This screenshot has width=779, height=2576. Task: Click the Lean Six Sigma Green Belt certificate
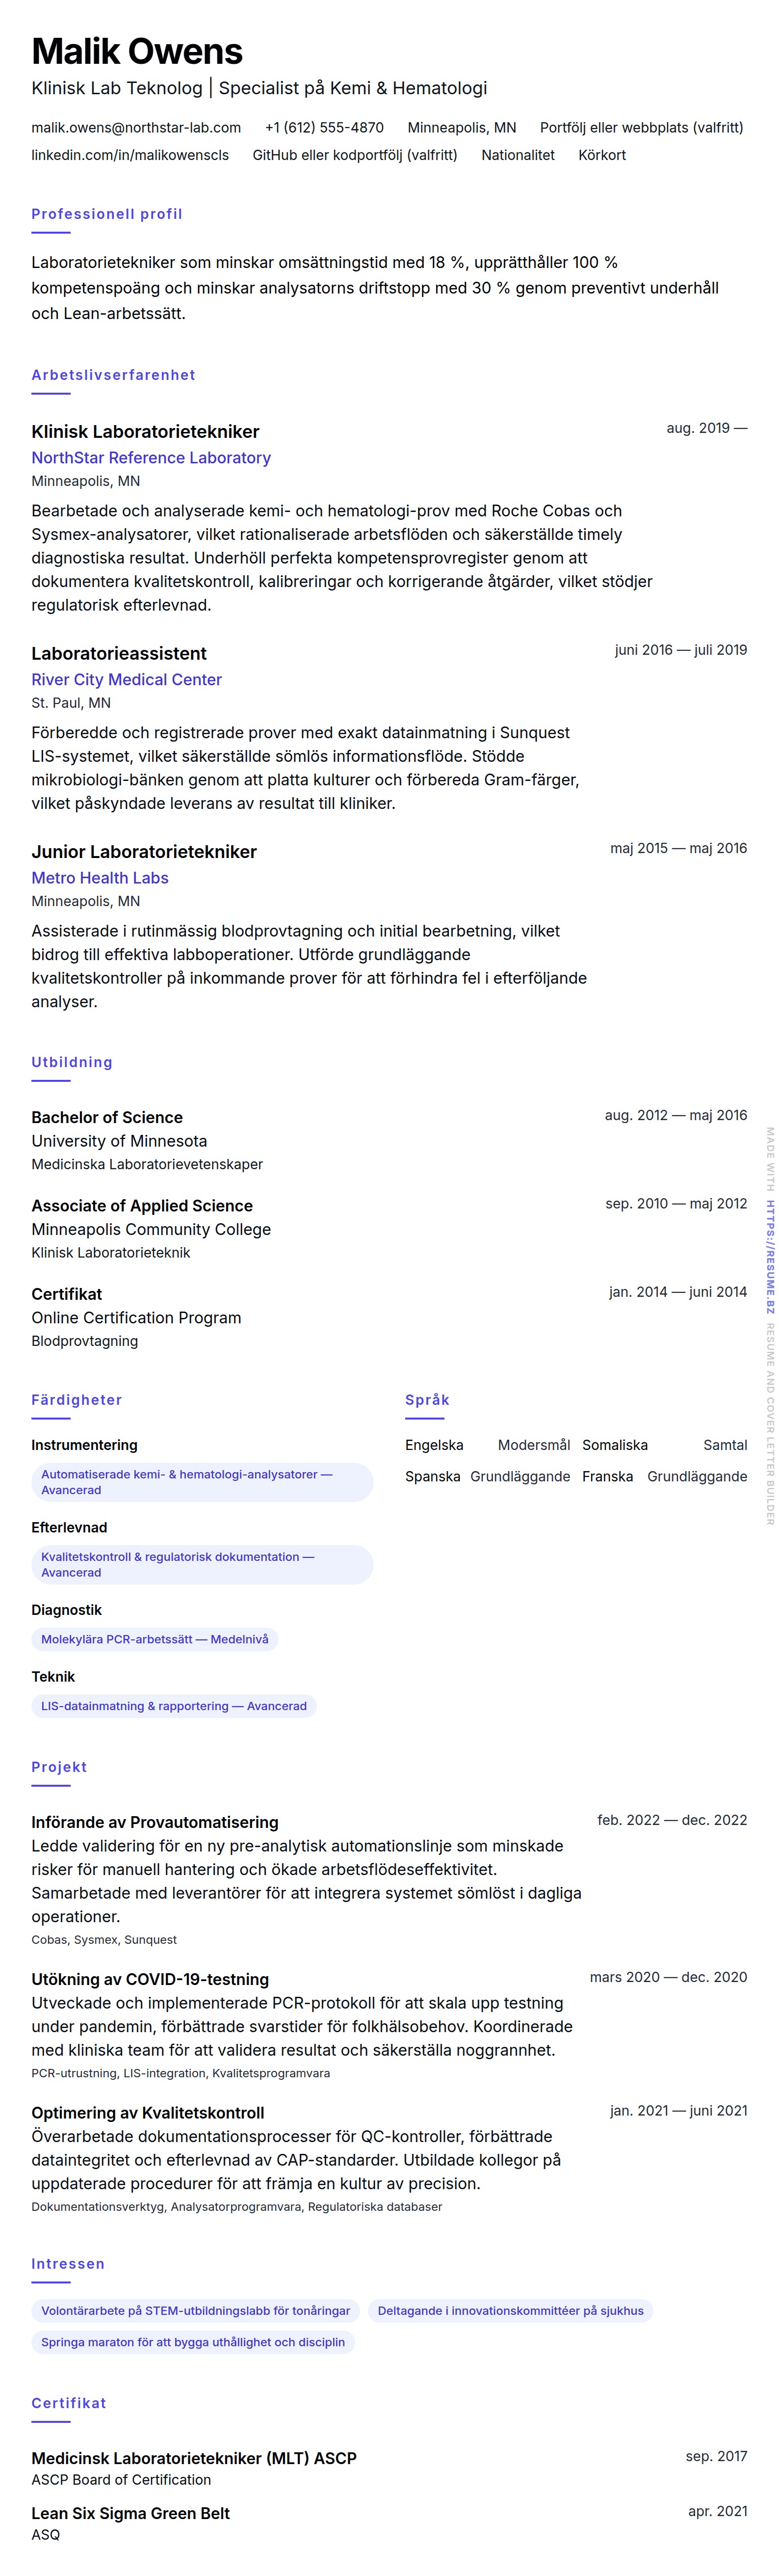(130, 2513)
